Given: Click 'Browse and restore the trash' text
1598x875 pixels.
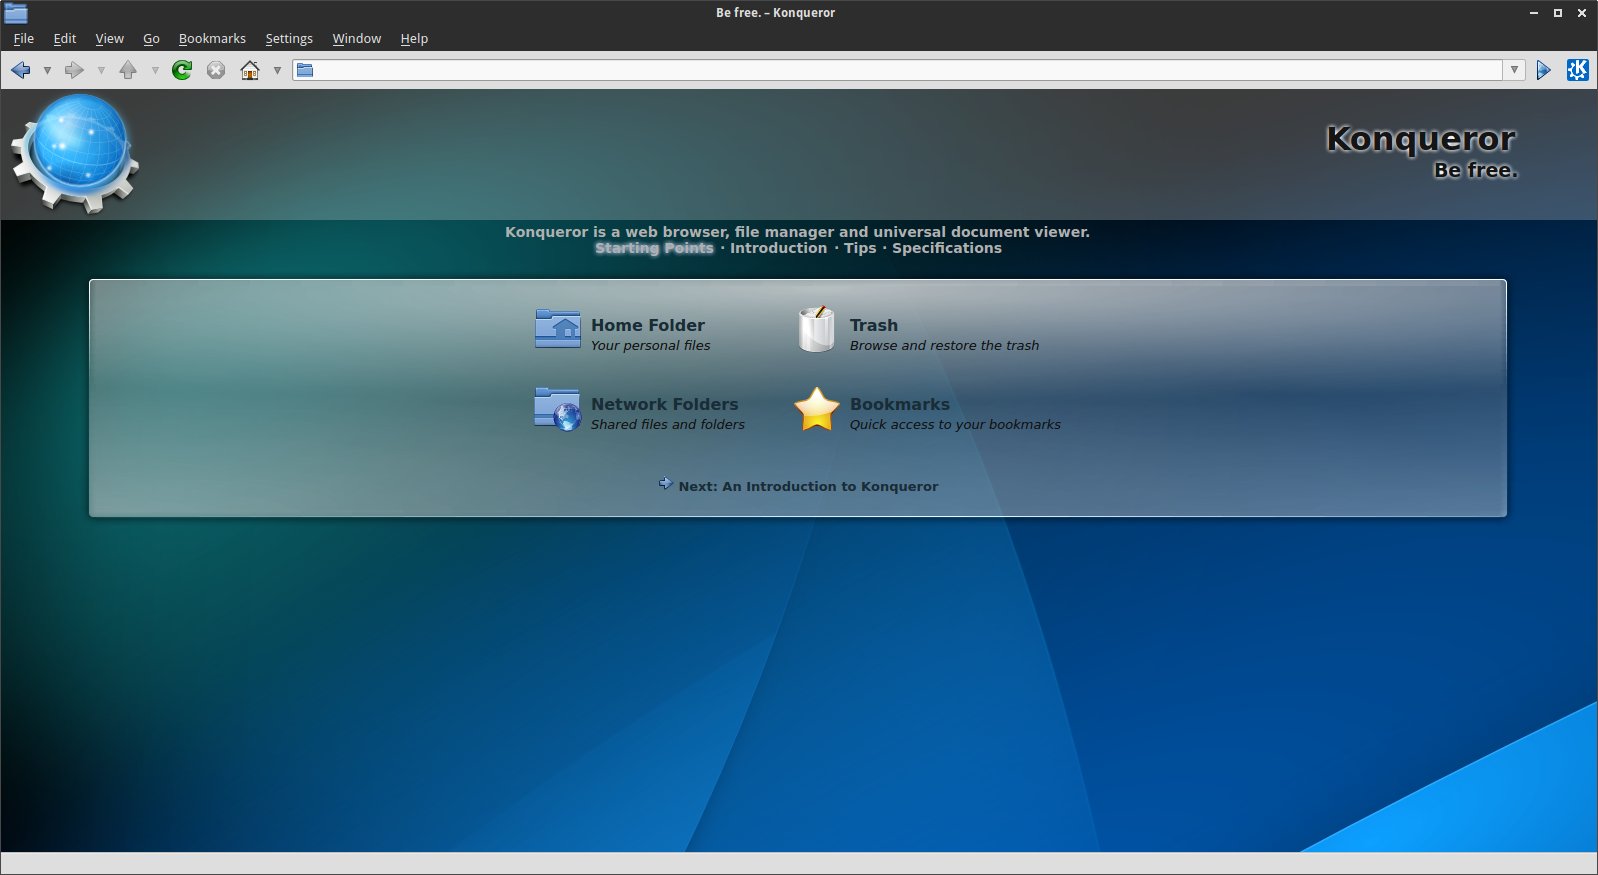Looking at the screenshot, I should (944, 345).
